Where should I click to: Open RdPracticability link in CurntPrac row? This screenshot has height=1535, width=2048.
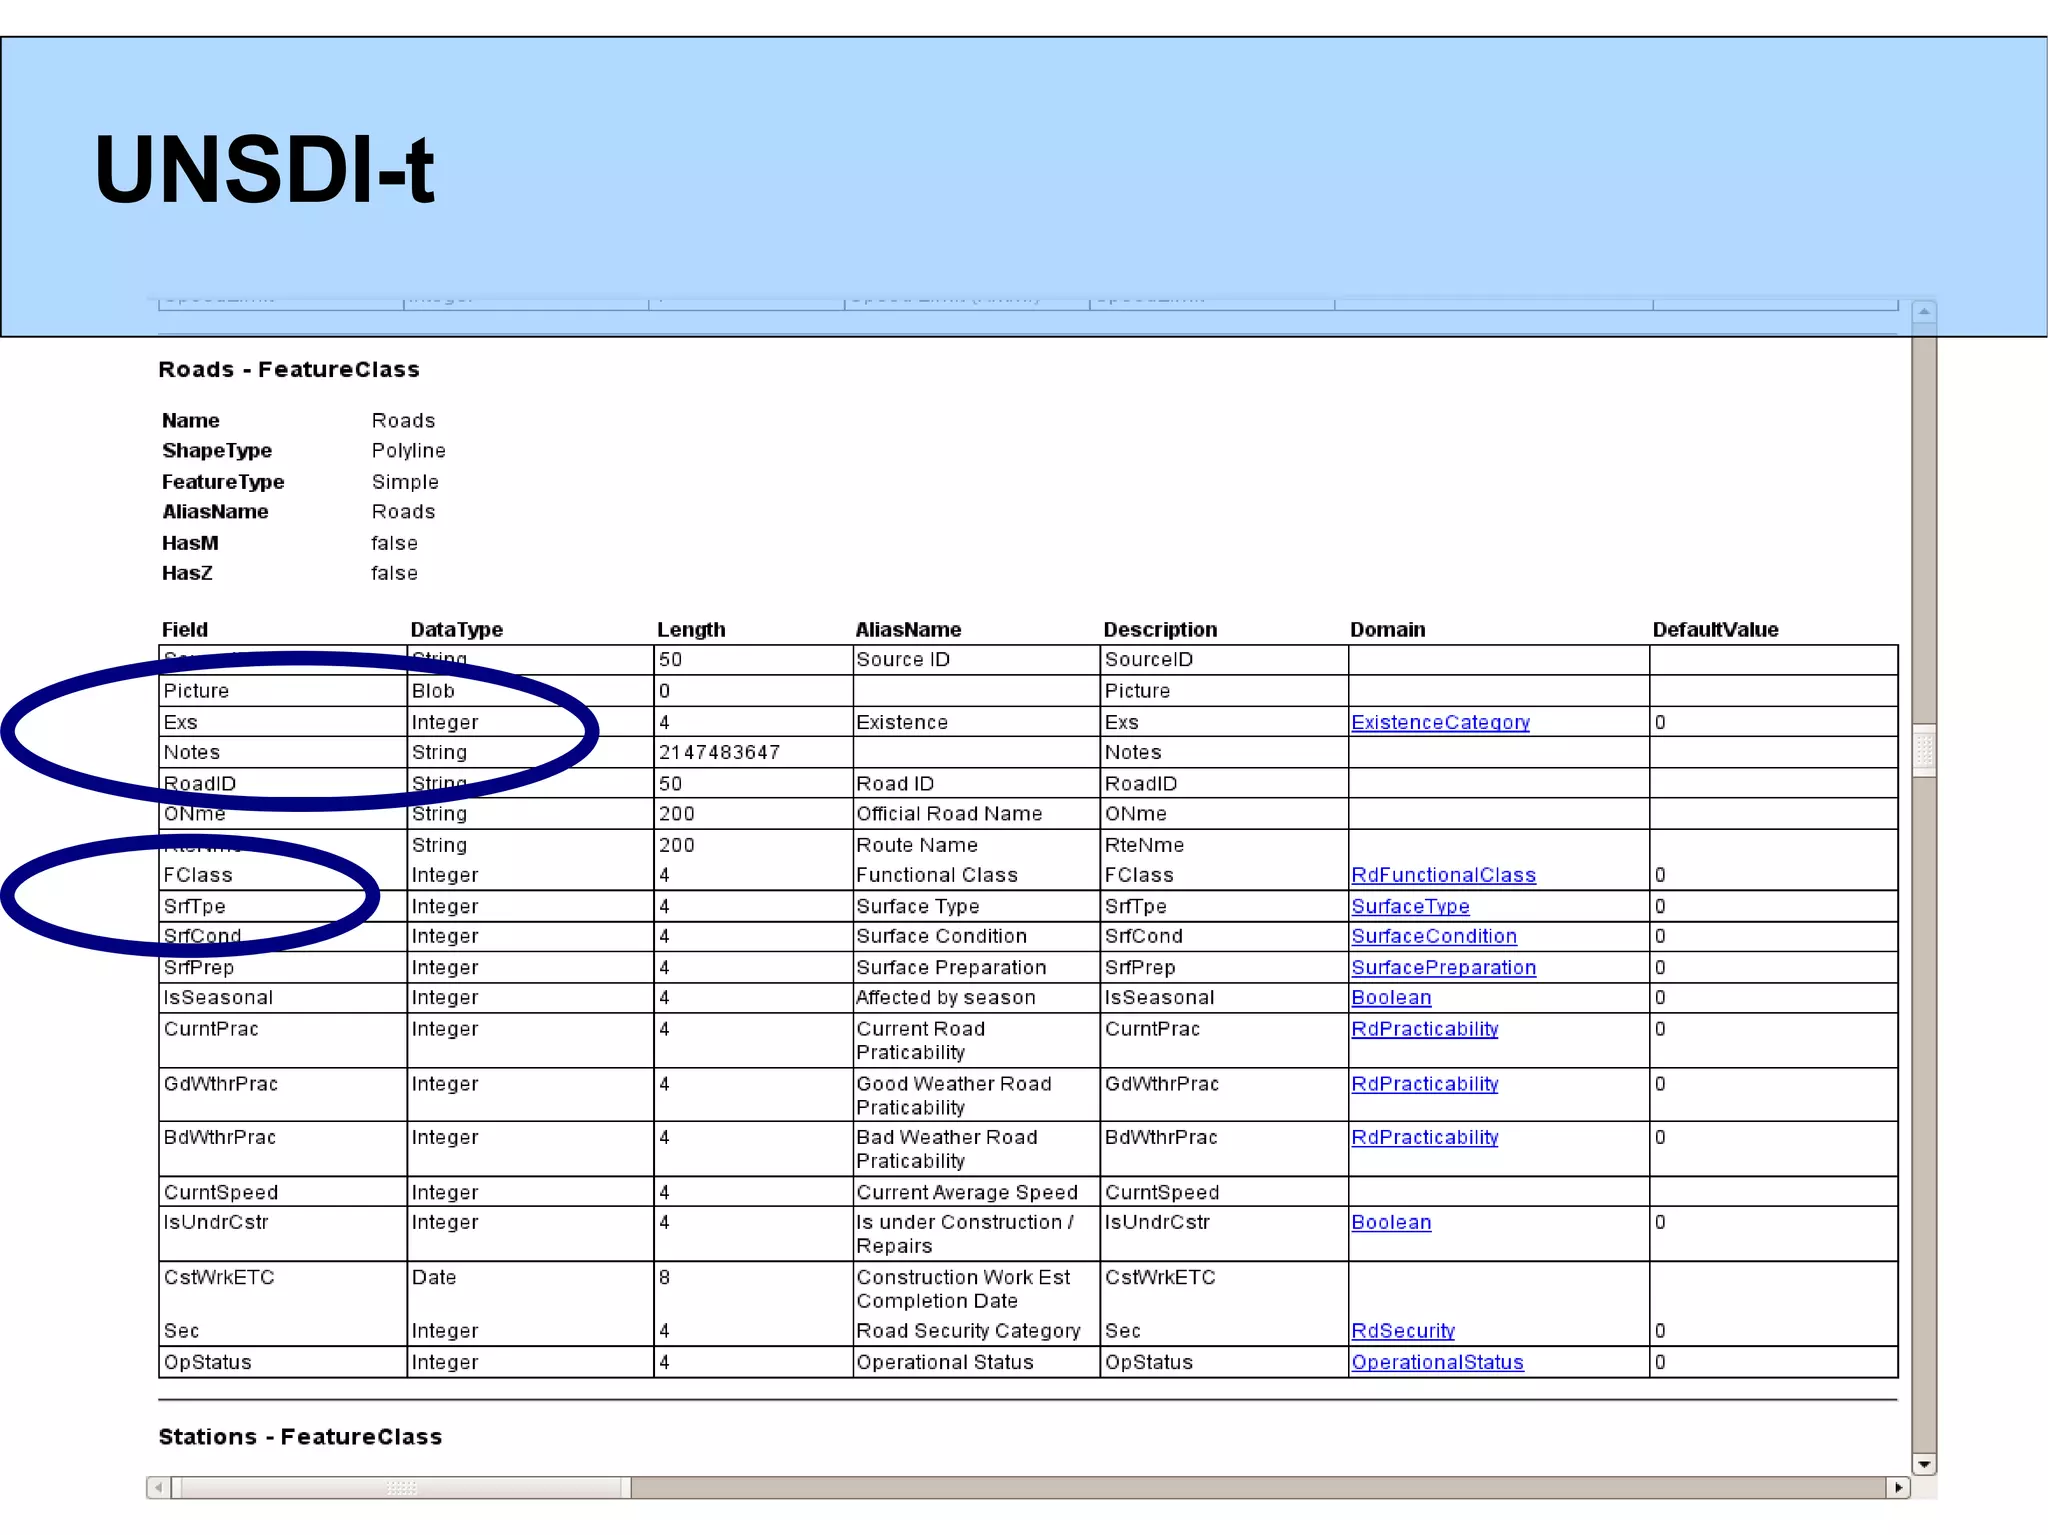[1424, 1029]
